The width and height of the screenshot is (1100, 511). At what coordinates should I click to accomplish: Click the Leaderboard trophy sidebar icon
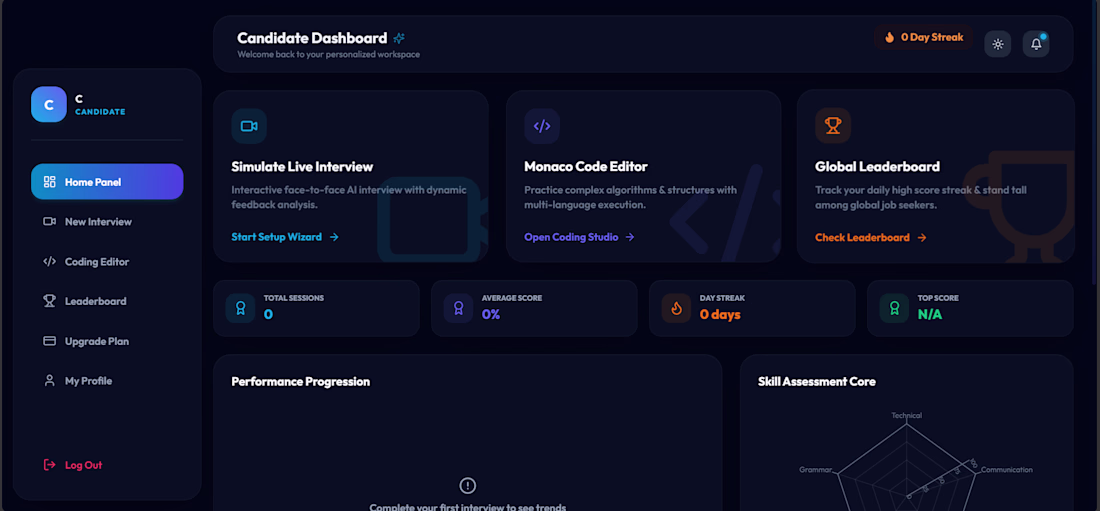pos(49,301)
